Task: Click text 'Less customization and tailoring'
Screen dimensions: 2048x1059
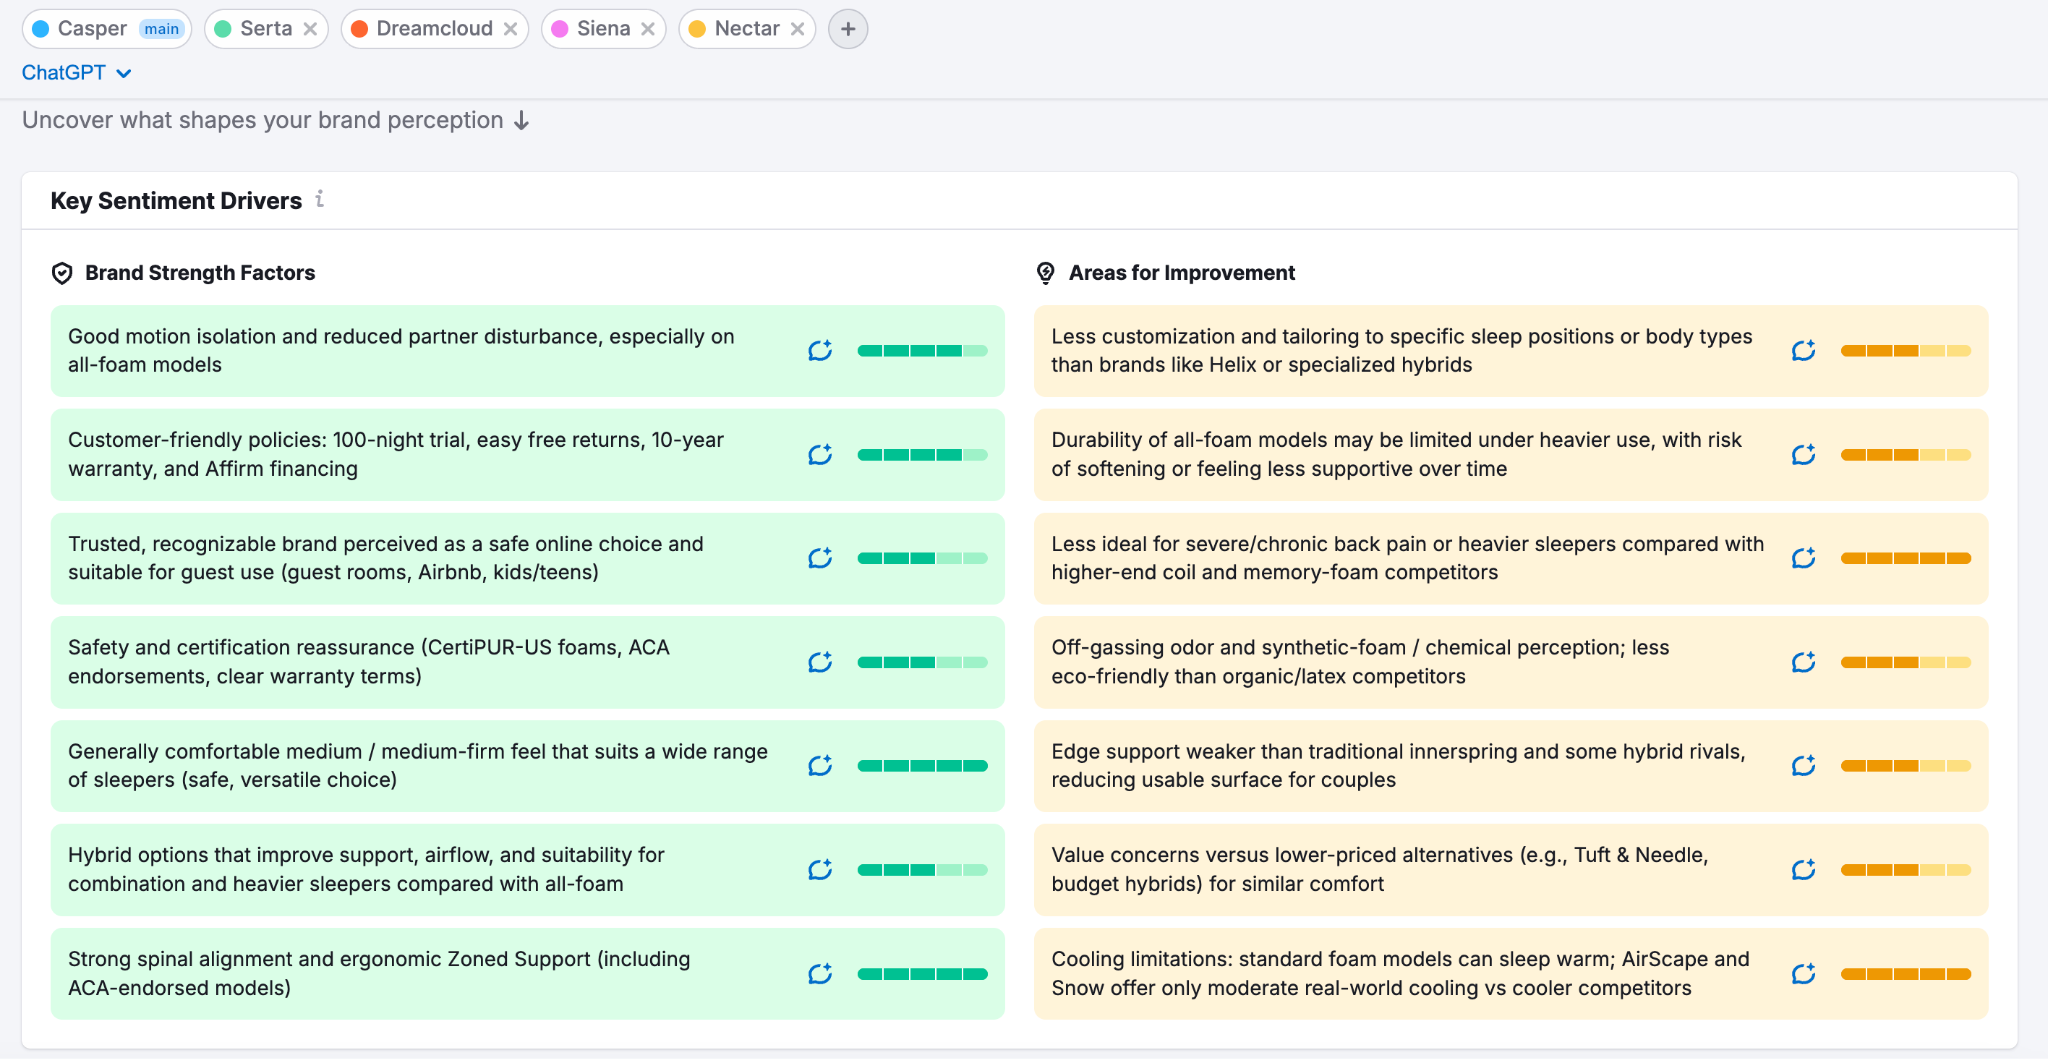Action: (1211, 337)
